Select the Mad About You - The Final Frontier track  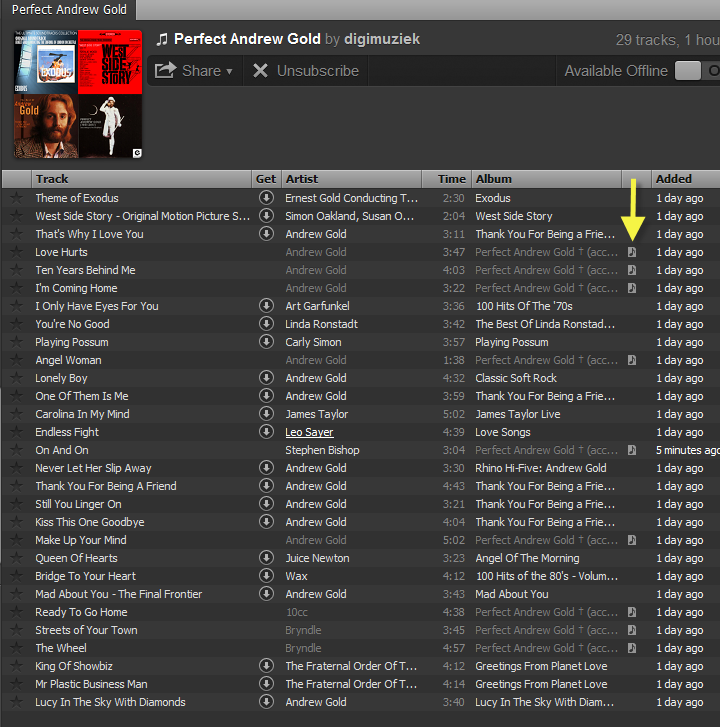coord(119,594)
